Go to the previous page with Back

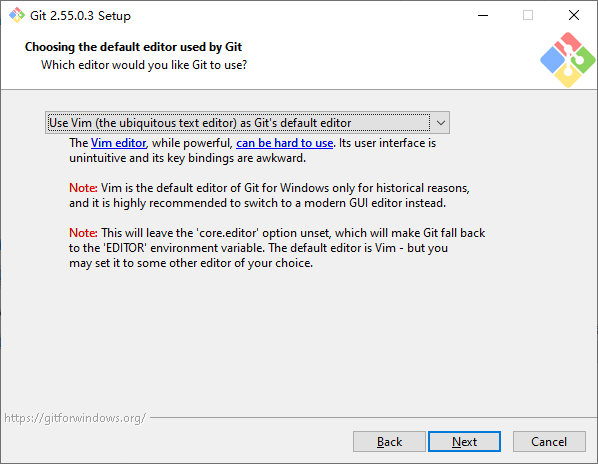(389, 442)
